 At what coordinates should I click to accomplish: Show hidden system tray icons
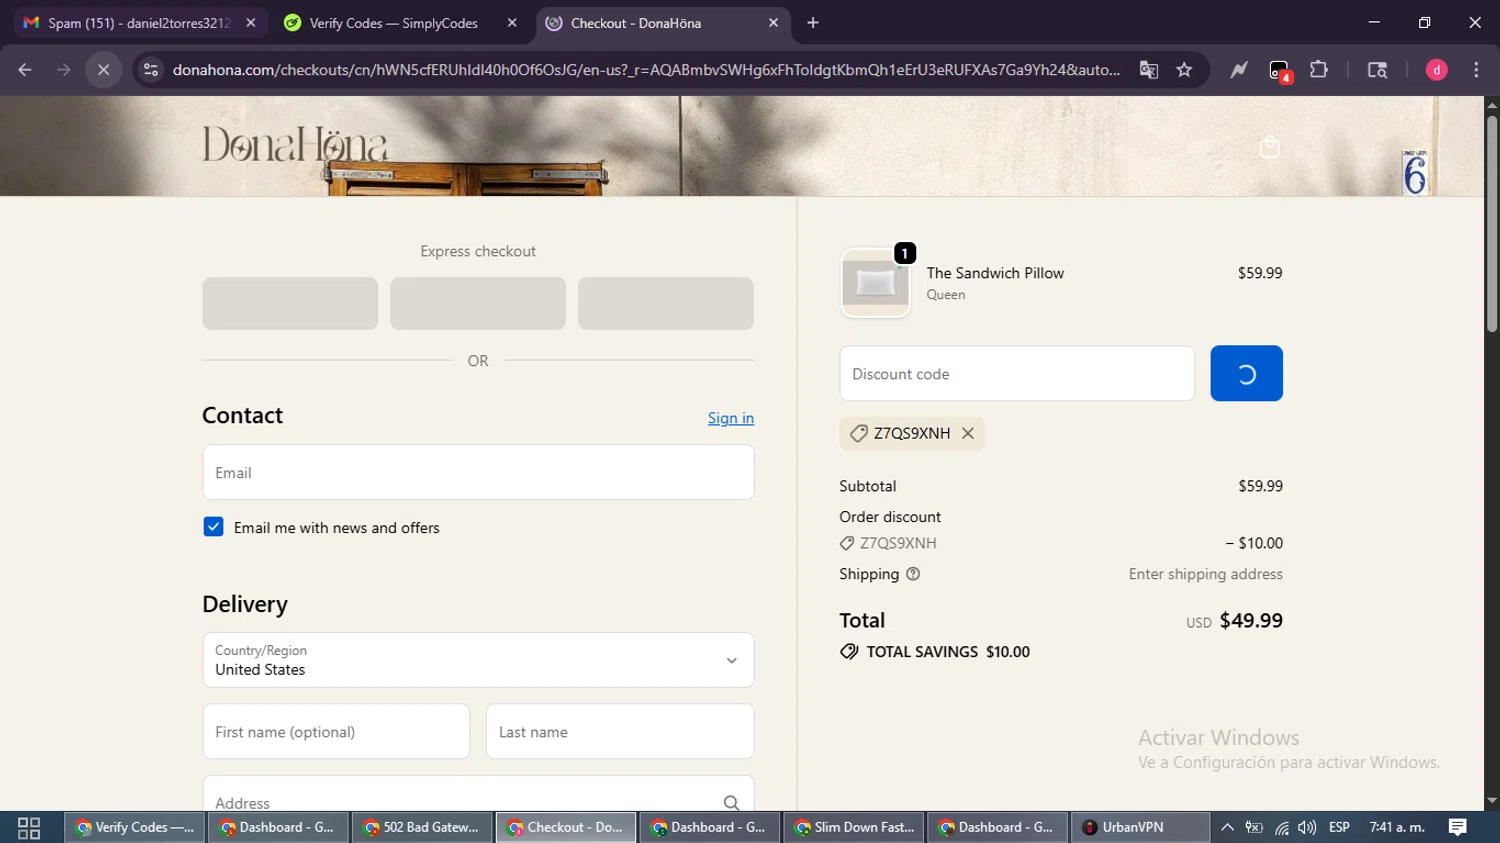click(x=1227, y=828)
